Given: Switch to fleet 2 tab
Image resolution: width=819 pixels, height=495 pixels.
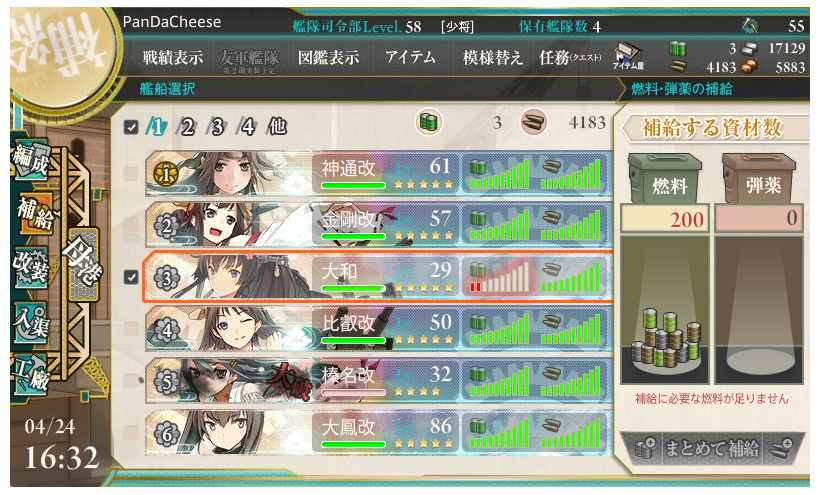Looking at the screenshot, I should pos(186,126).
